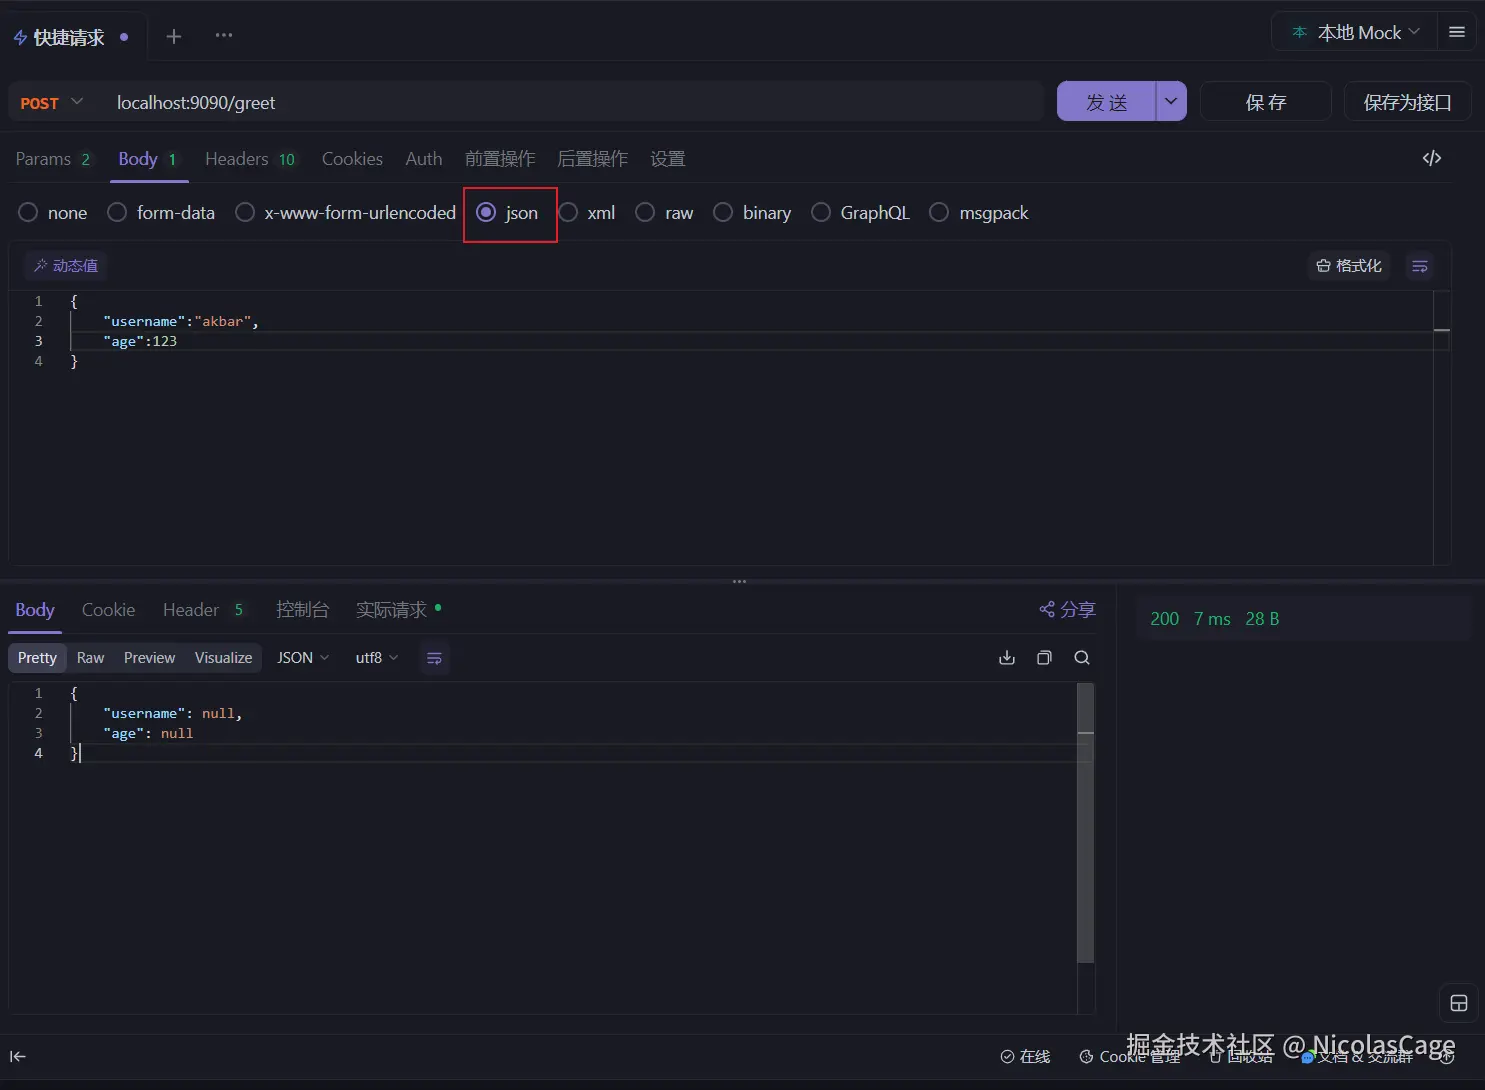Select the 快捷请求 quick request tab
Screen dimensions: 1485x1090
coord(70,37)
